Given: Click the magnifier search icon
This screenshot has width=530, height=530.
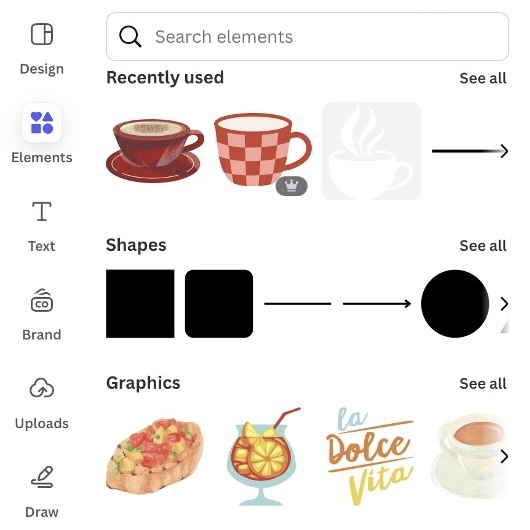Looking at the screenshot, I should pyautogui.click(x=130, y=37).
